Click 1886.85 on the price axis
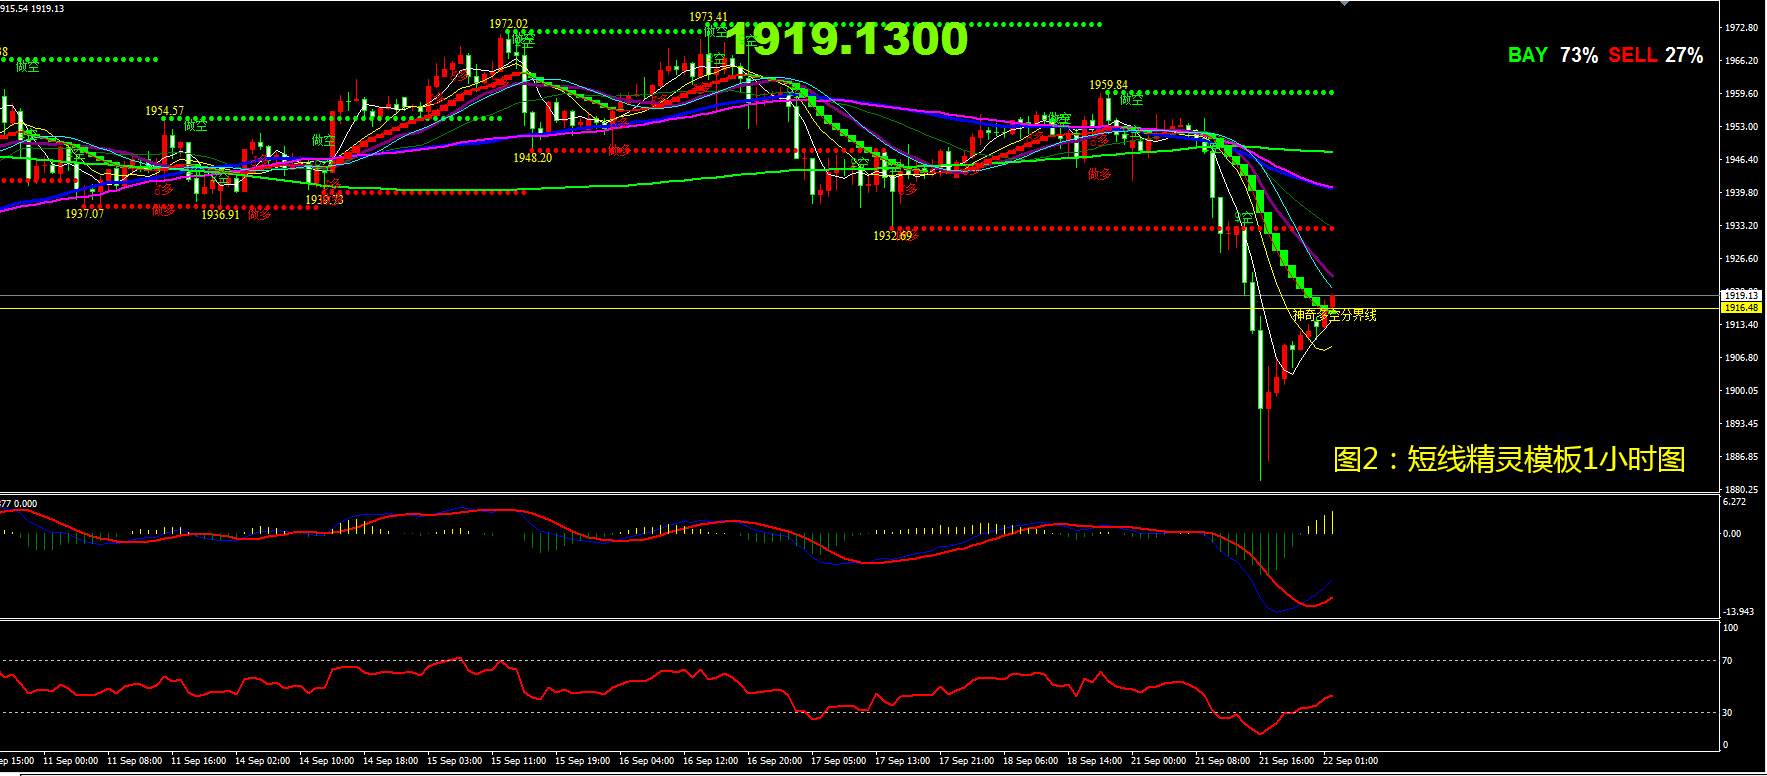This screenshot has height=776, width=1767. click(x=1742, y=457)
